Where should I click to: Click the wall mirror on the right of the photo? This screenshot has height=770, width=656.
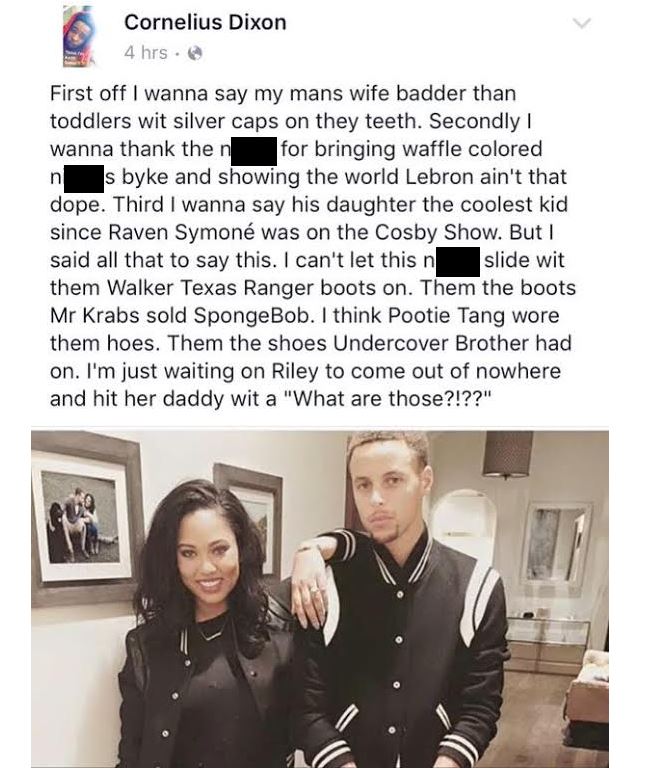click(x=558, y=542)
